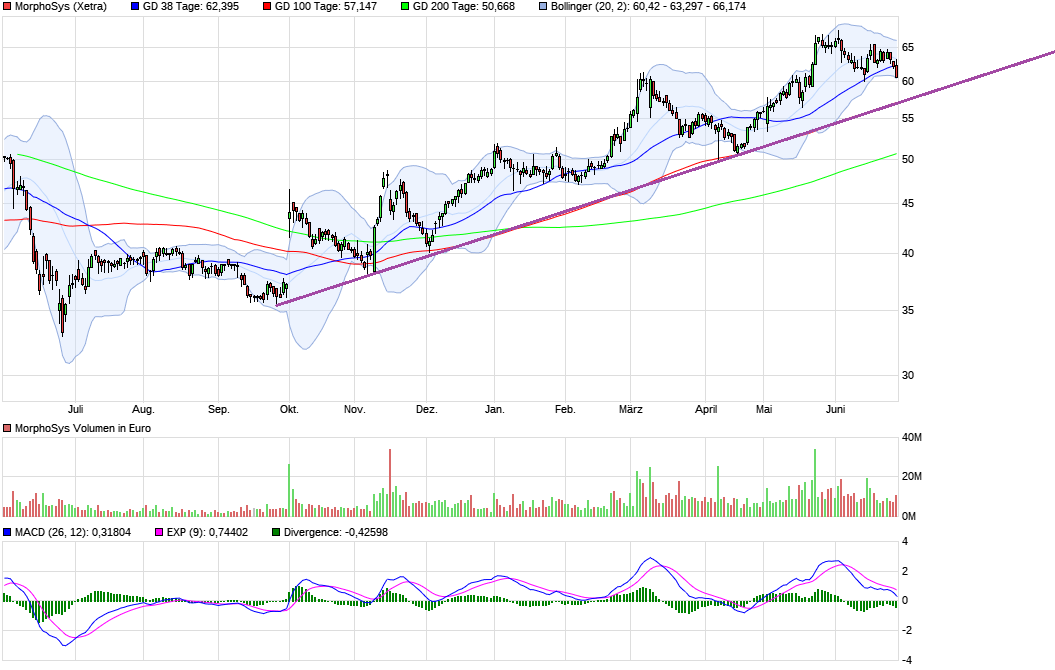Click the dark green Divergence legend swatch
1055x670 pixels.
276,532
